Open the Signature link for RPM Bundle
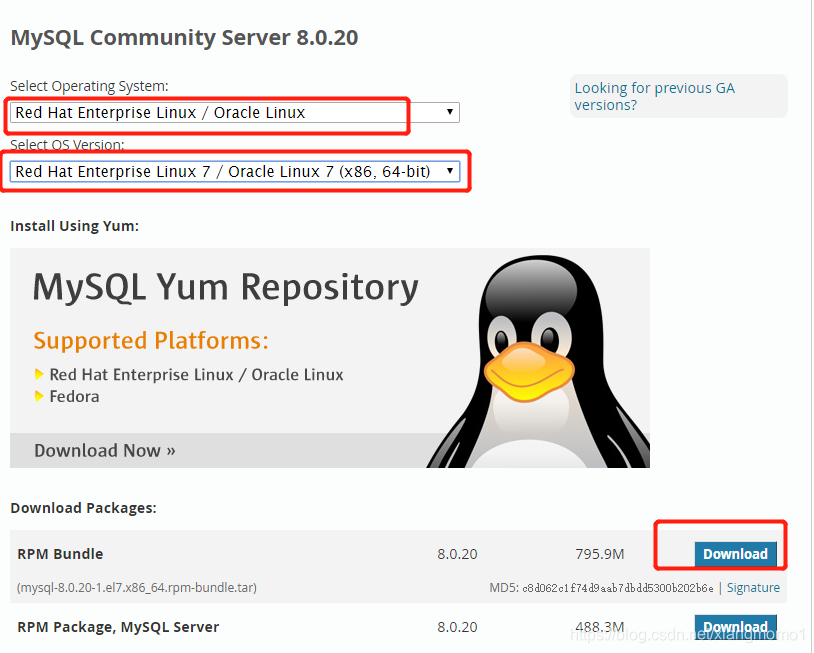The height and width of the screenshot is (653, 814). point(753,587)
